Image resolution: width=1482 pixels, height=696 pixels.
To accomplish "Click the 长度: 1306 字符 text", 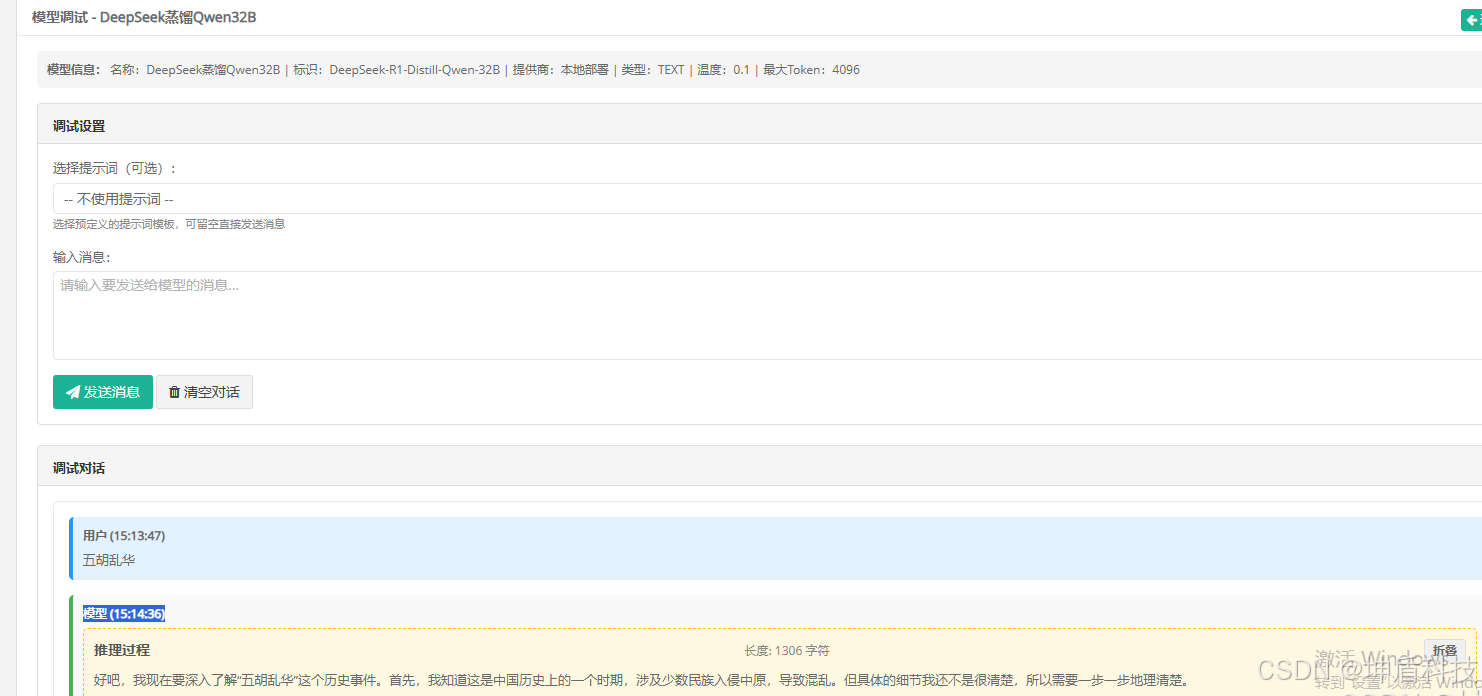I will pos(787,651).
